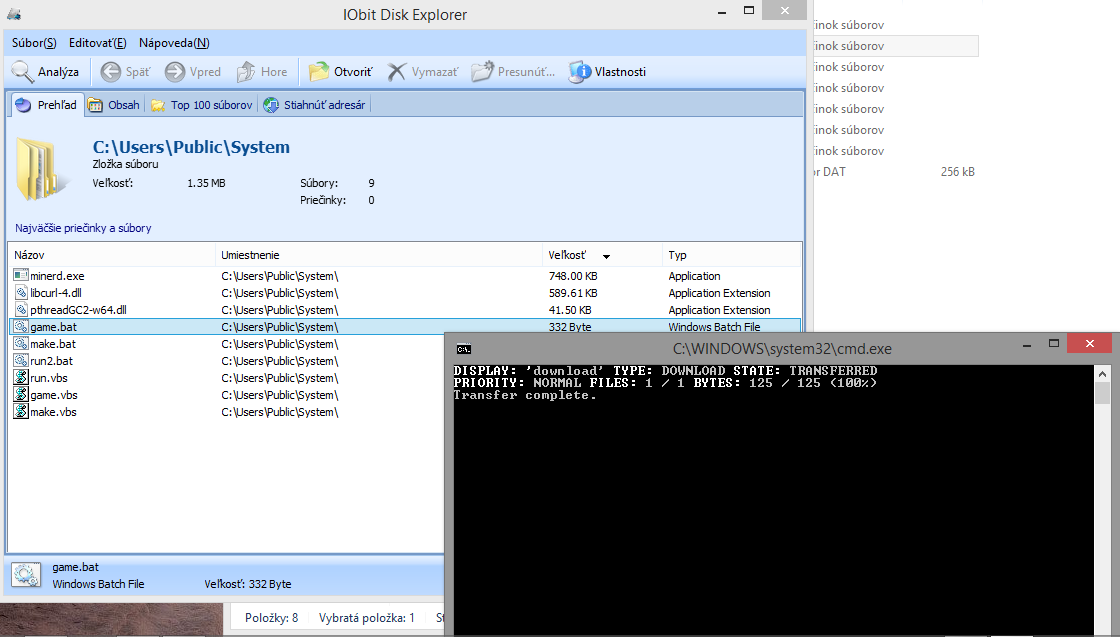Select the minerd.exe row name
1120x637 pixels.
pyautogui.click(x=57, y=276)
